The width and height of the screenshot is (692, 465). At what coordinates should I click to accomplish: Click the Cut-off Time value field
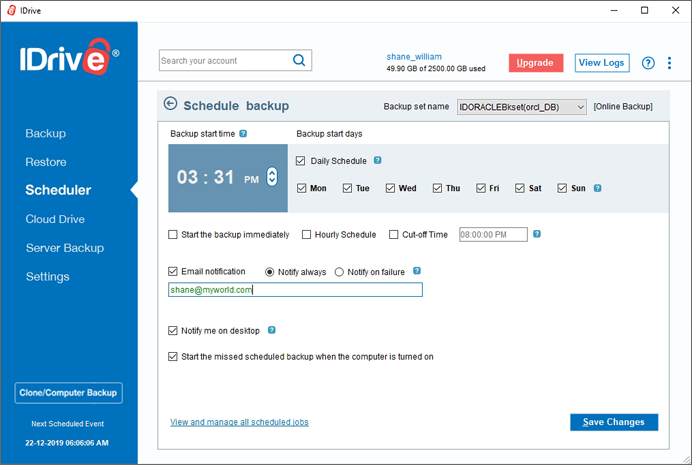[x=493, y=235]
